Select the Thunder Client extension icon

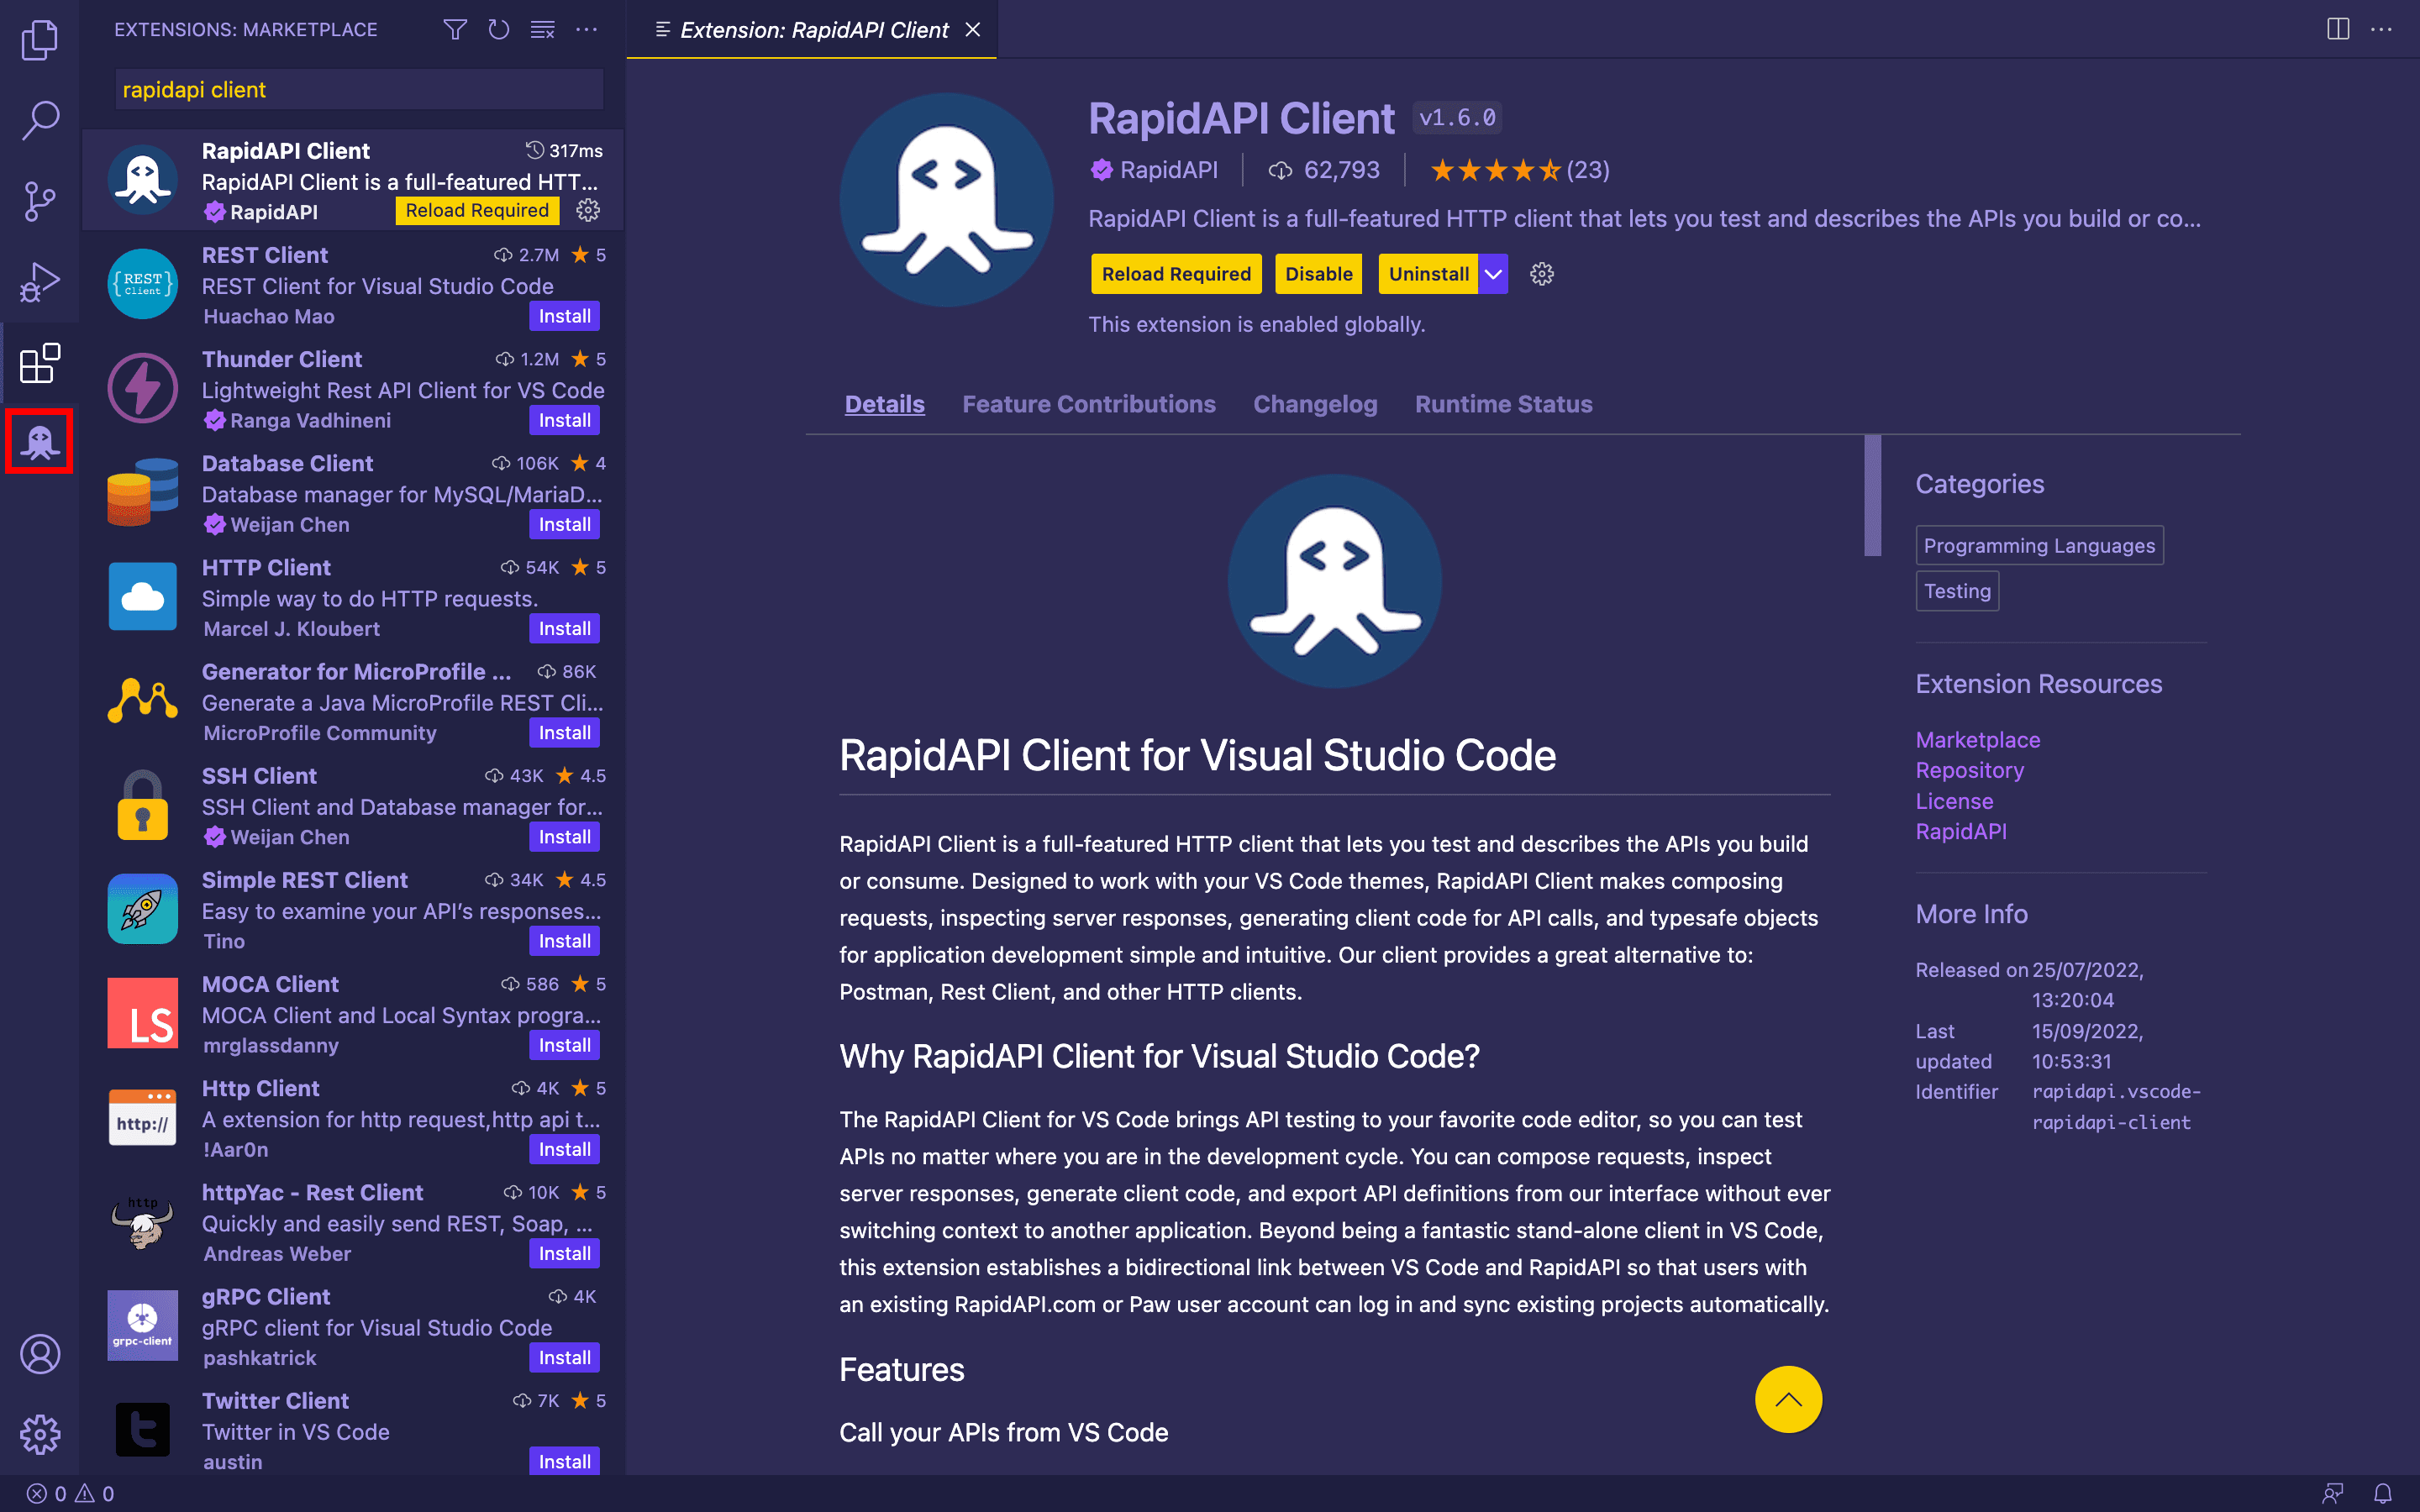coord(143,388)
